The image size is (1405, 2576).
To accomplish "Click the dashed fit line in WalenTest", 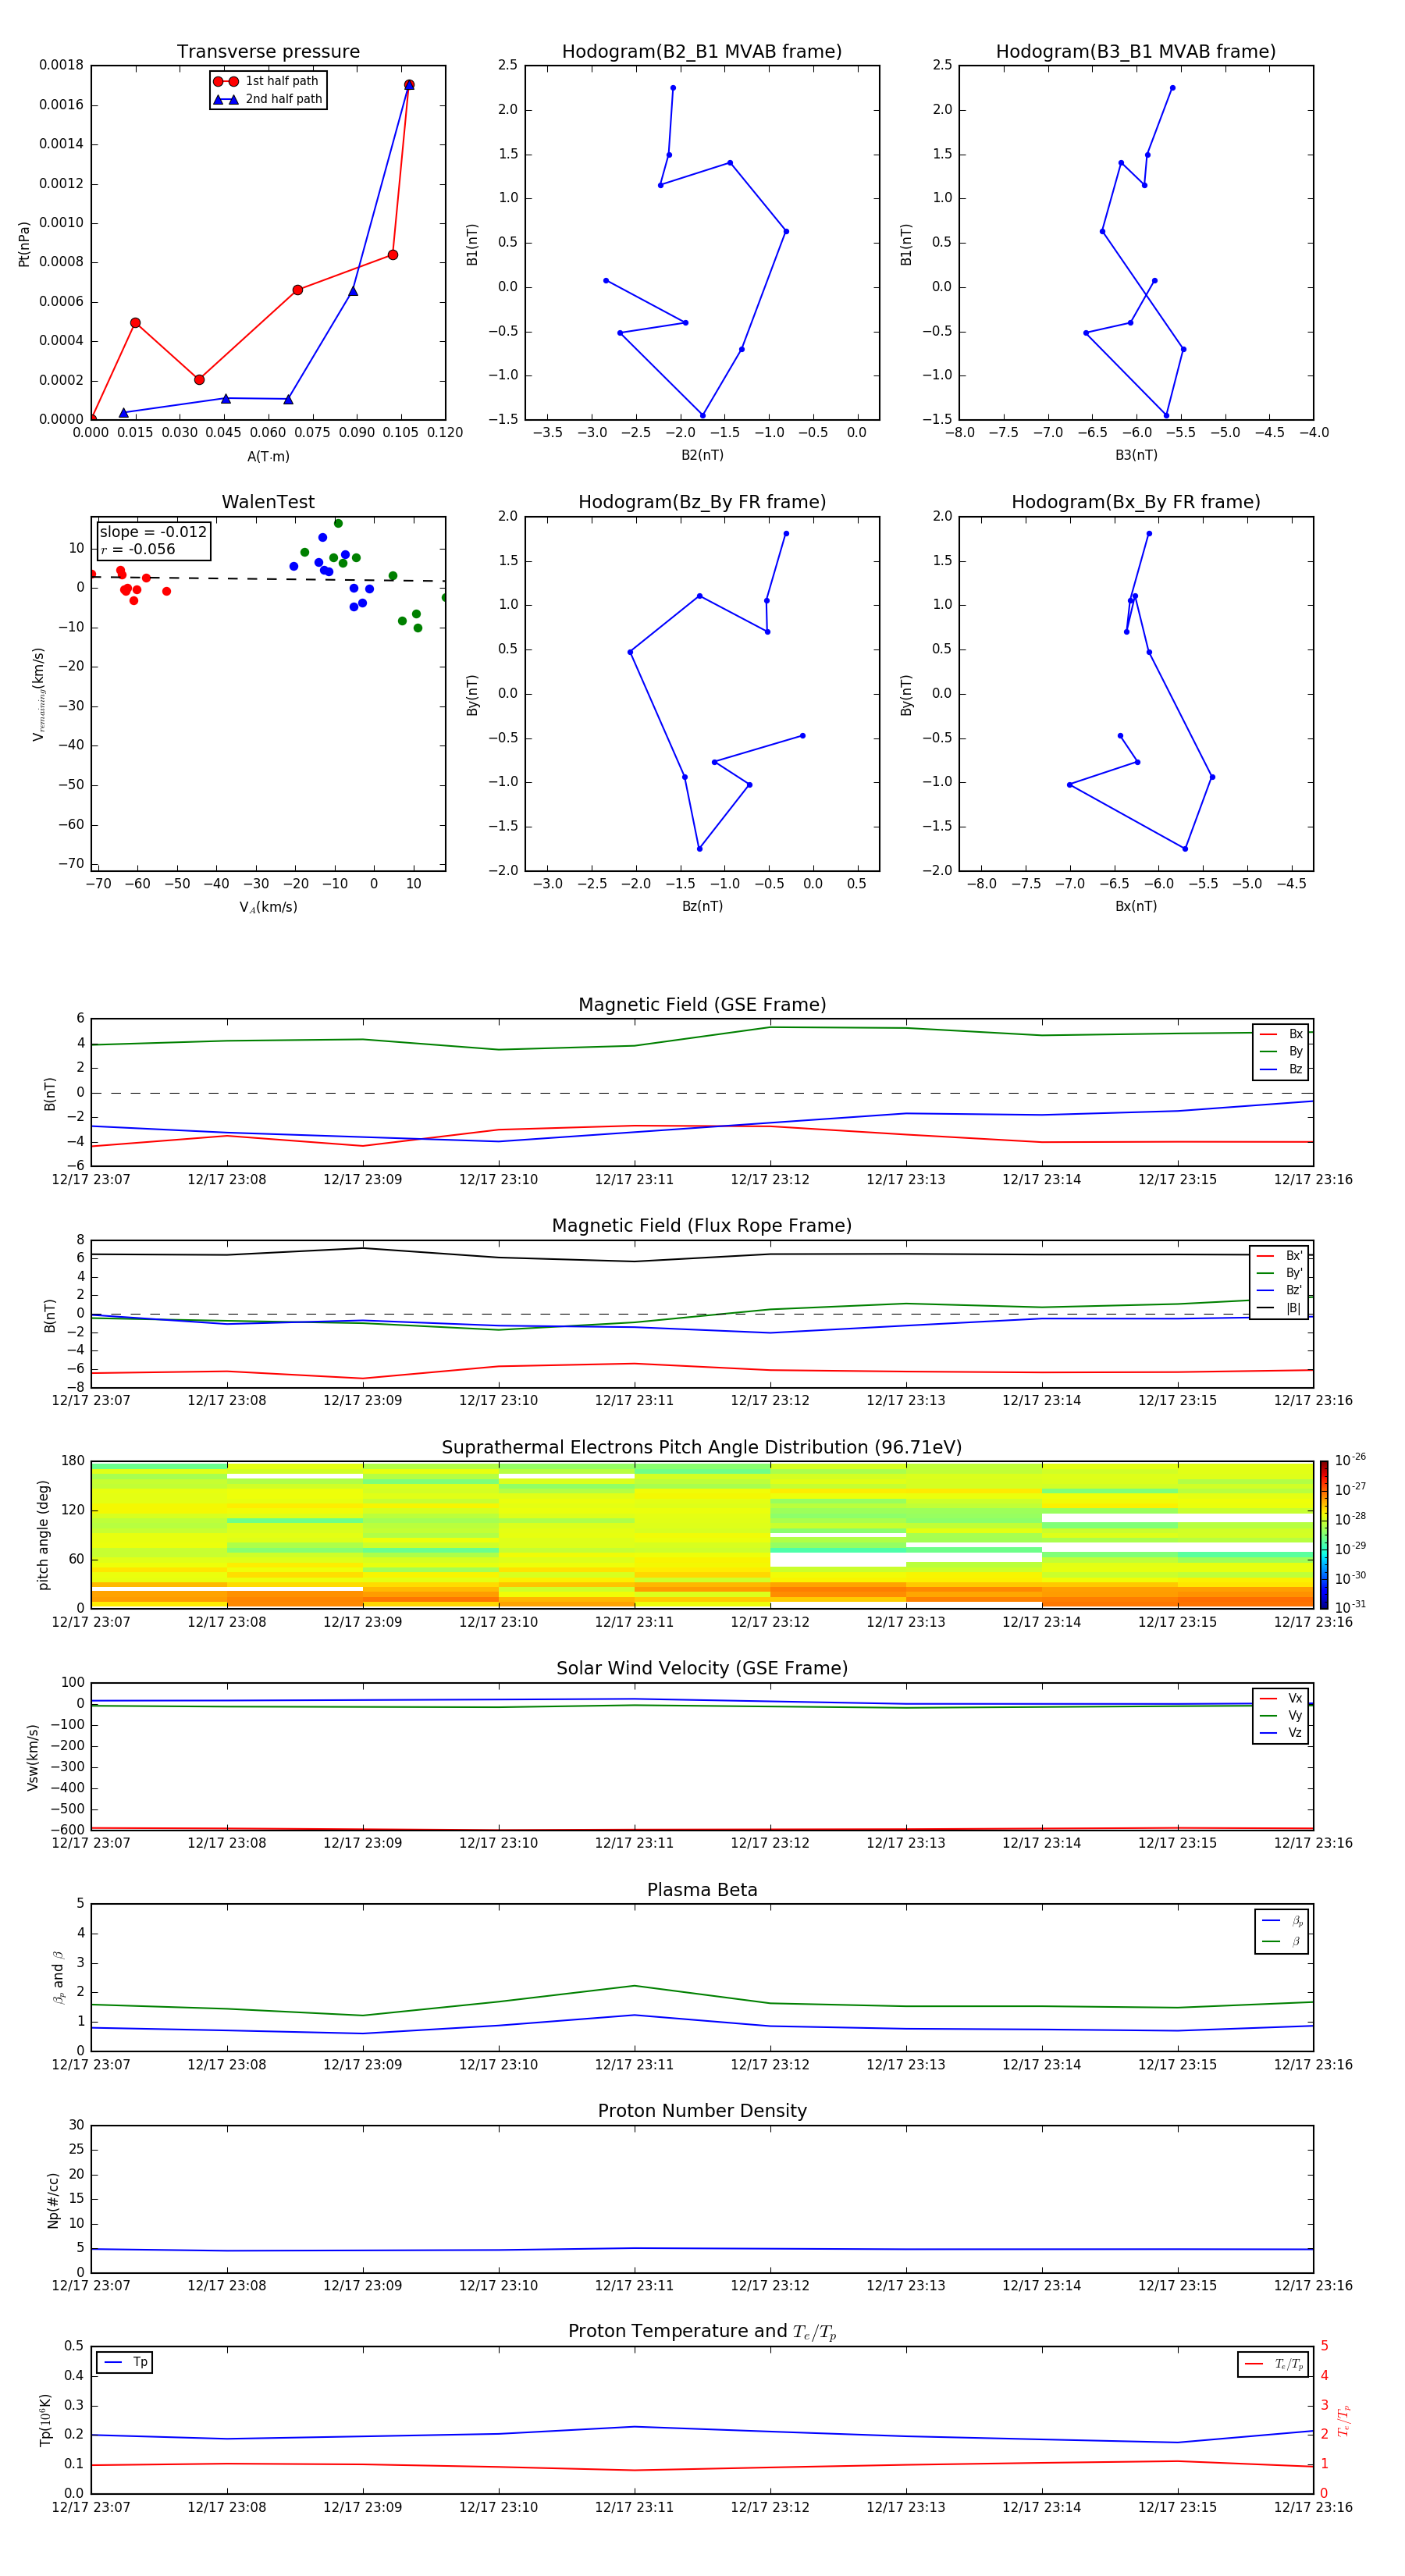I will click(268, 579).
